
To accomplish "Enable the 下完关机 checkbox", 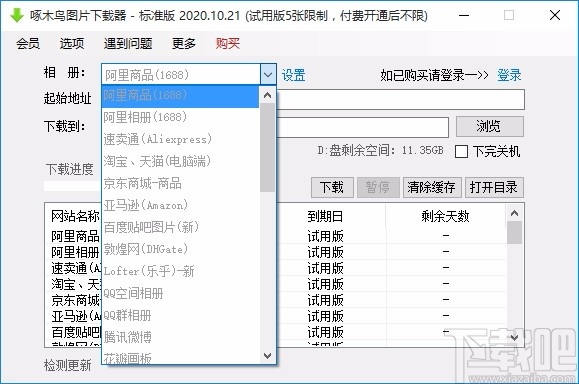I will click(461, 151).
